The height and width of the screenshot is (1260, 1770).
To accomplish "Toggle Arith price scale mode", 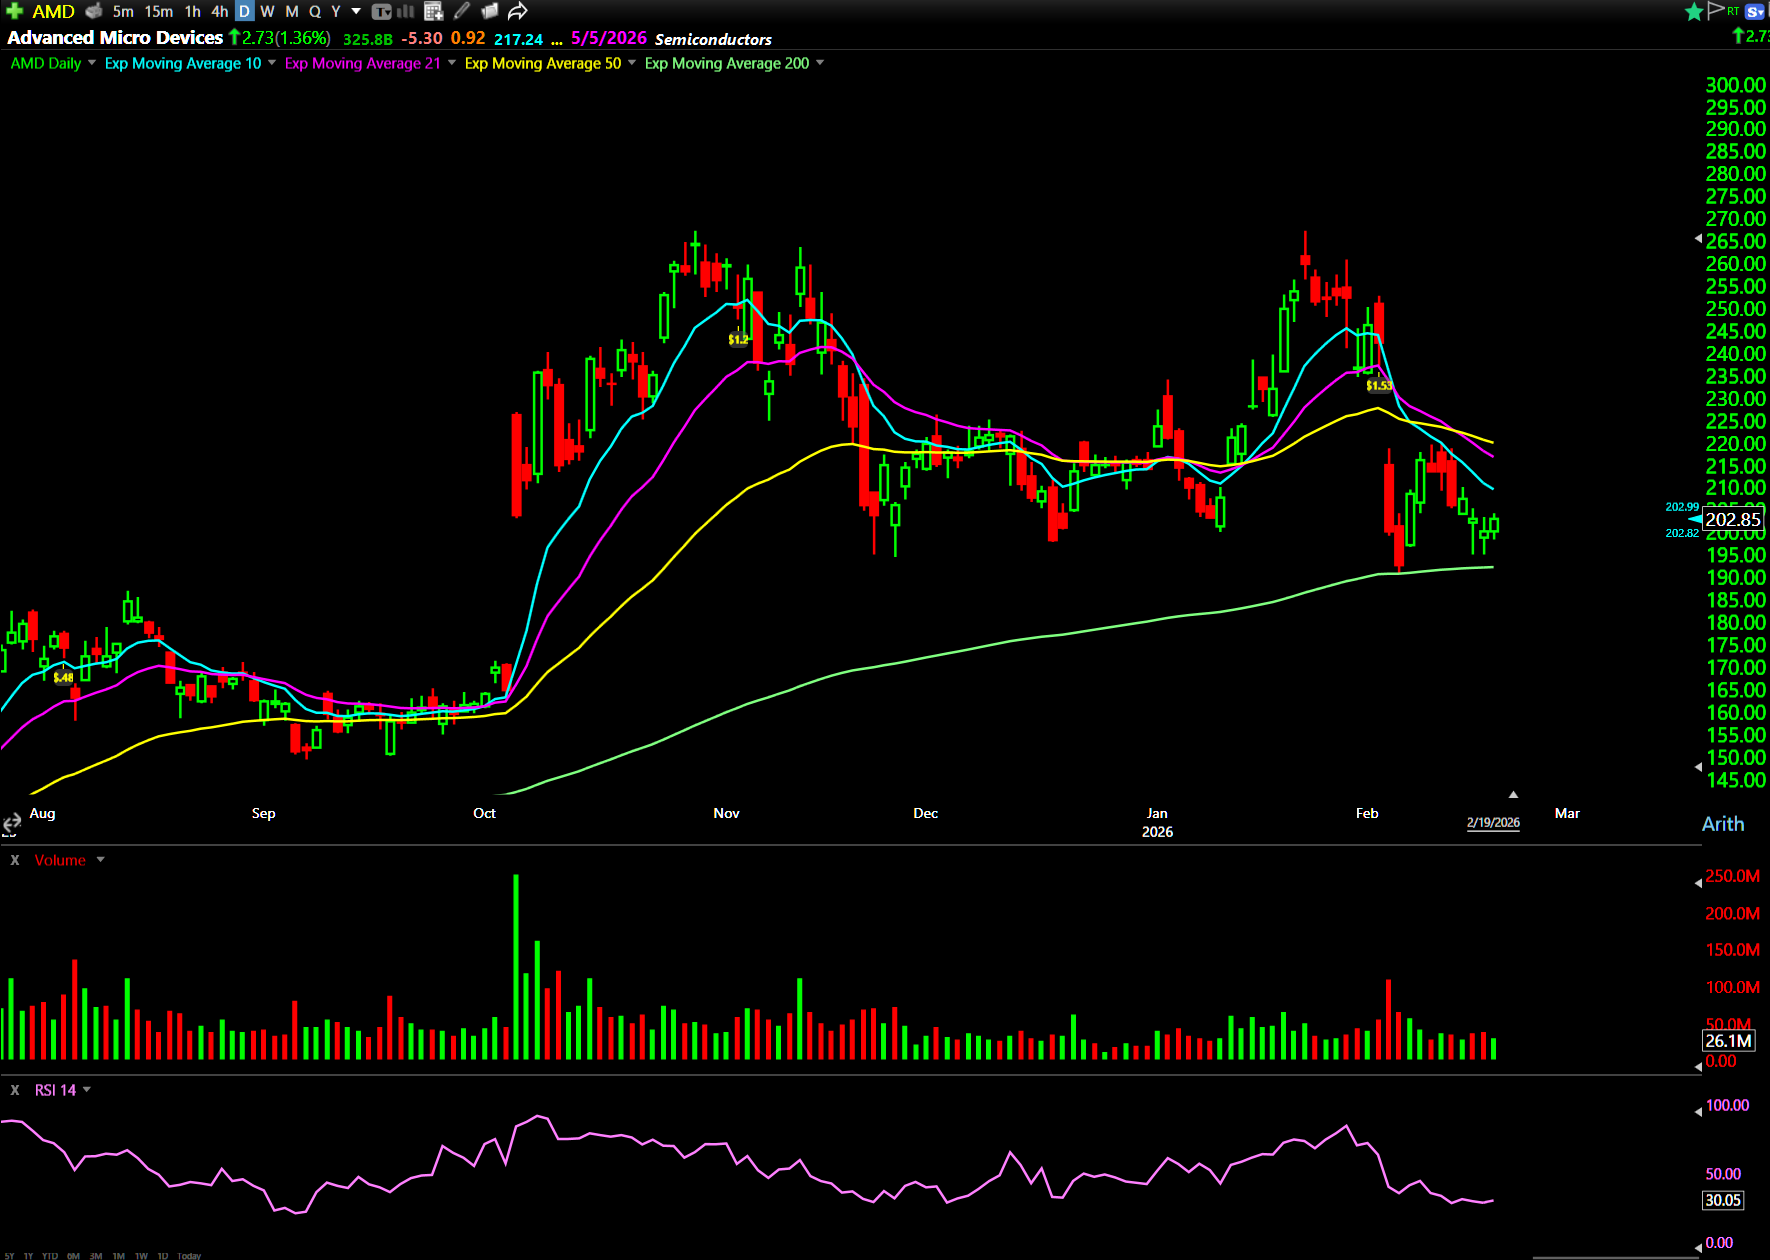I will click(x=1722, y=824).
